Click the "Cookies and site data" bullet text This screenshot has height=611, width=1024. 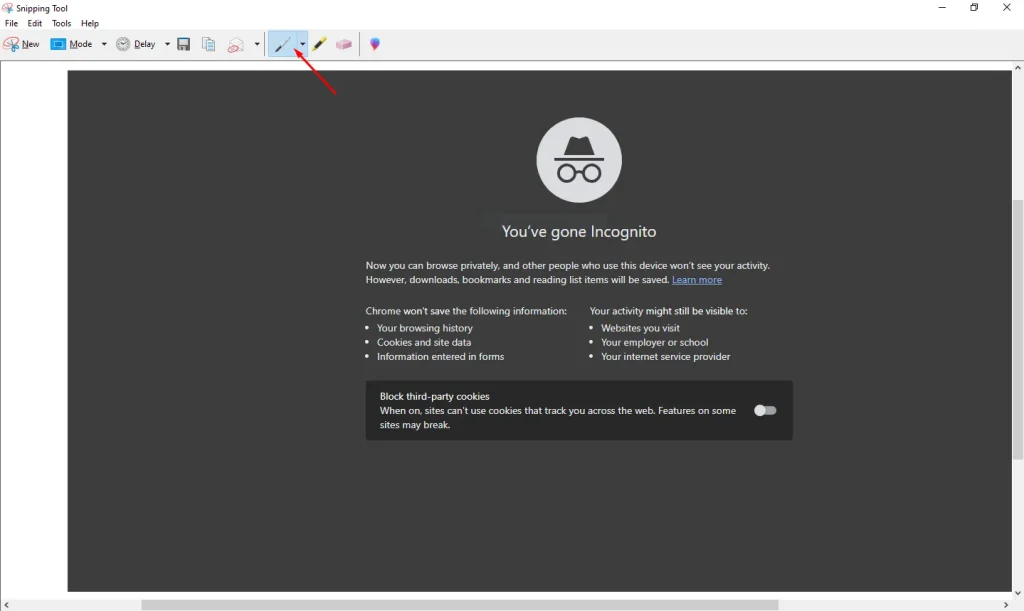424,343
